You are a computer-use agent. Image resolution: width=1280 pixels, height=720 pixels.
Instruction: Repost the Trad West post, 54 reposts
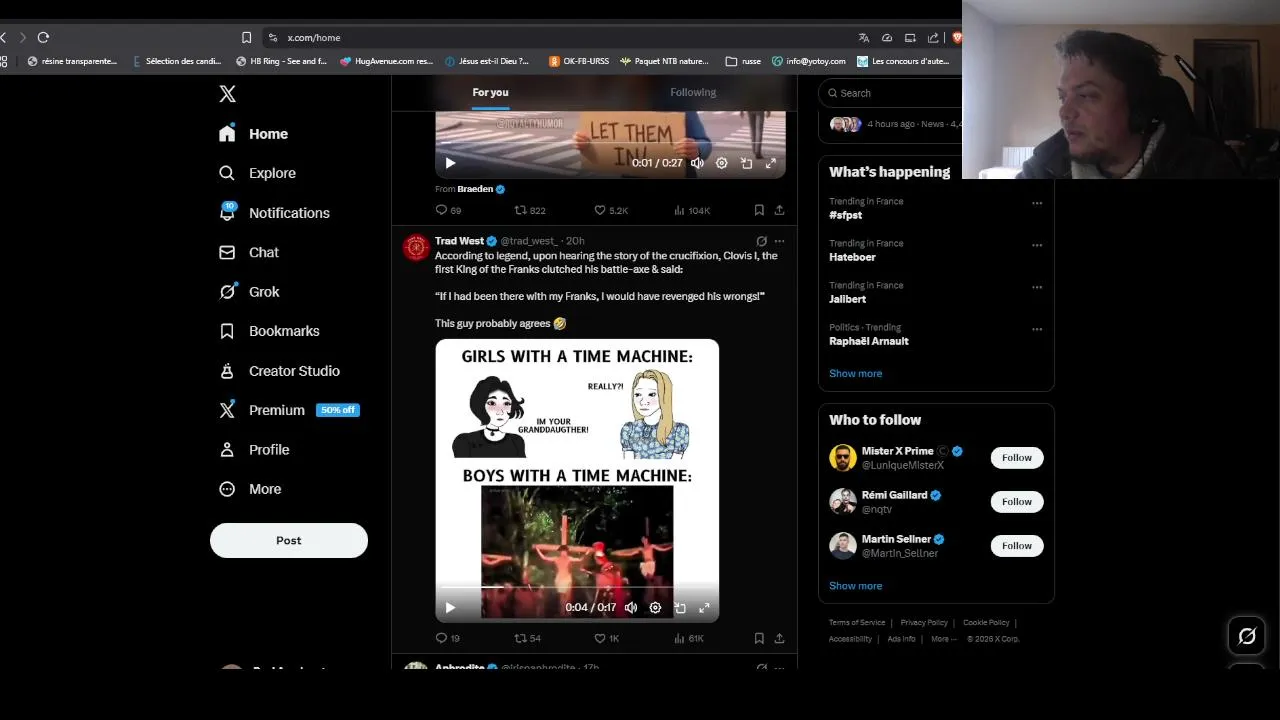pos(527,638)
